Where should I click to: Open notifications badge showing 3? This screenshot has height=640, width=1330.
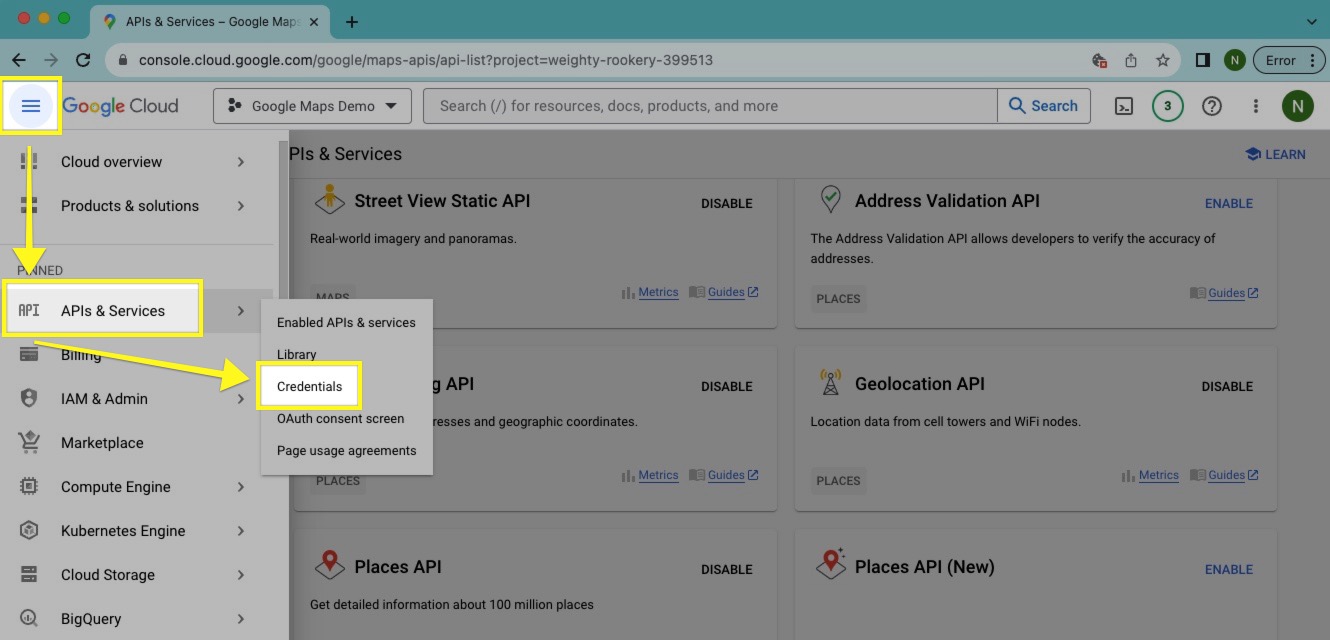(x=1167, y=106)
